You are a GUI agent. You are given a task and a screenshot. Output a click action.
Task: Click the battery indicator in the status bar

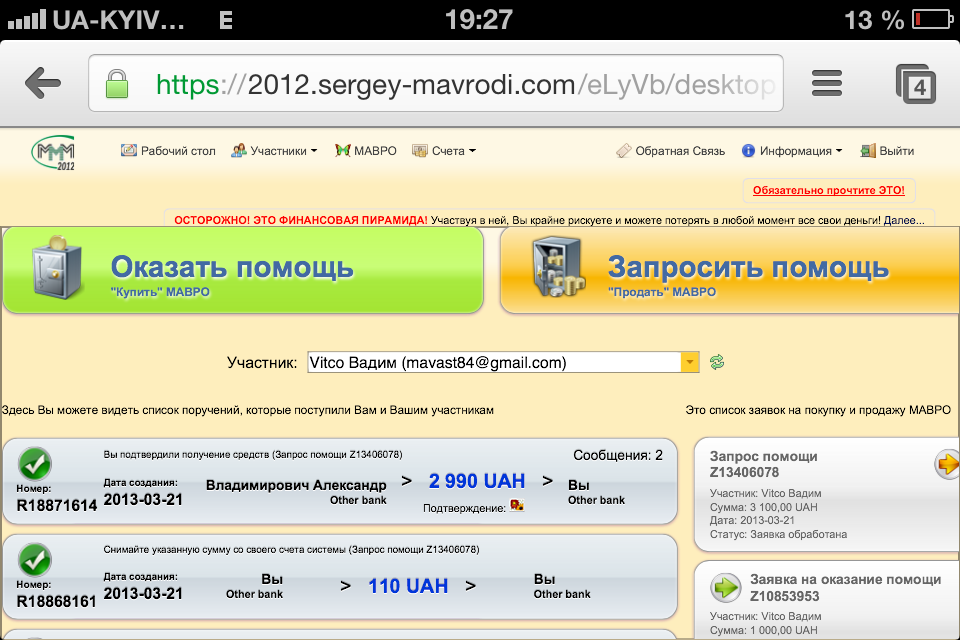932,20
